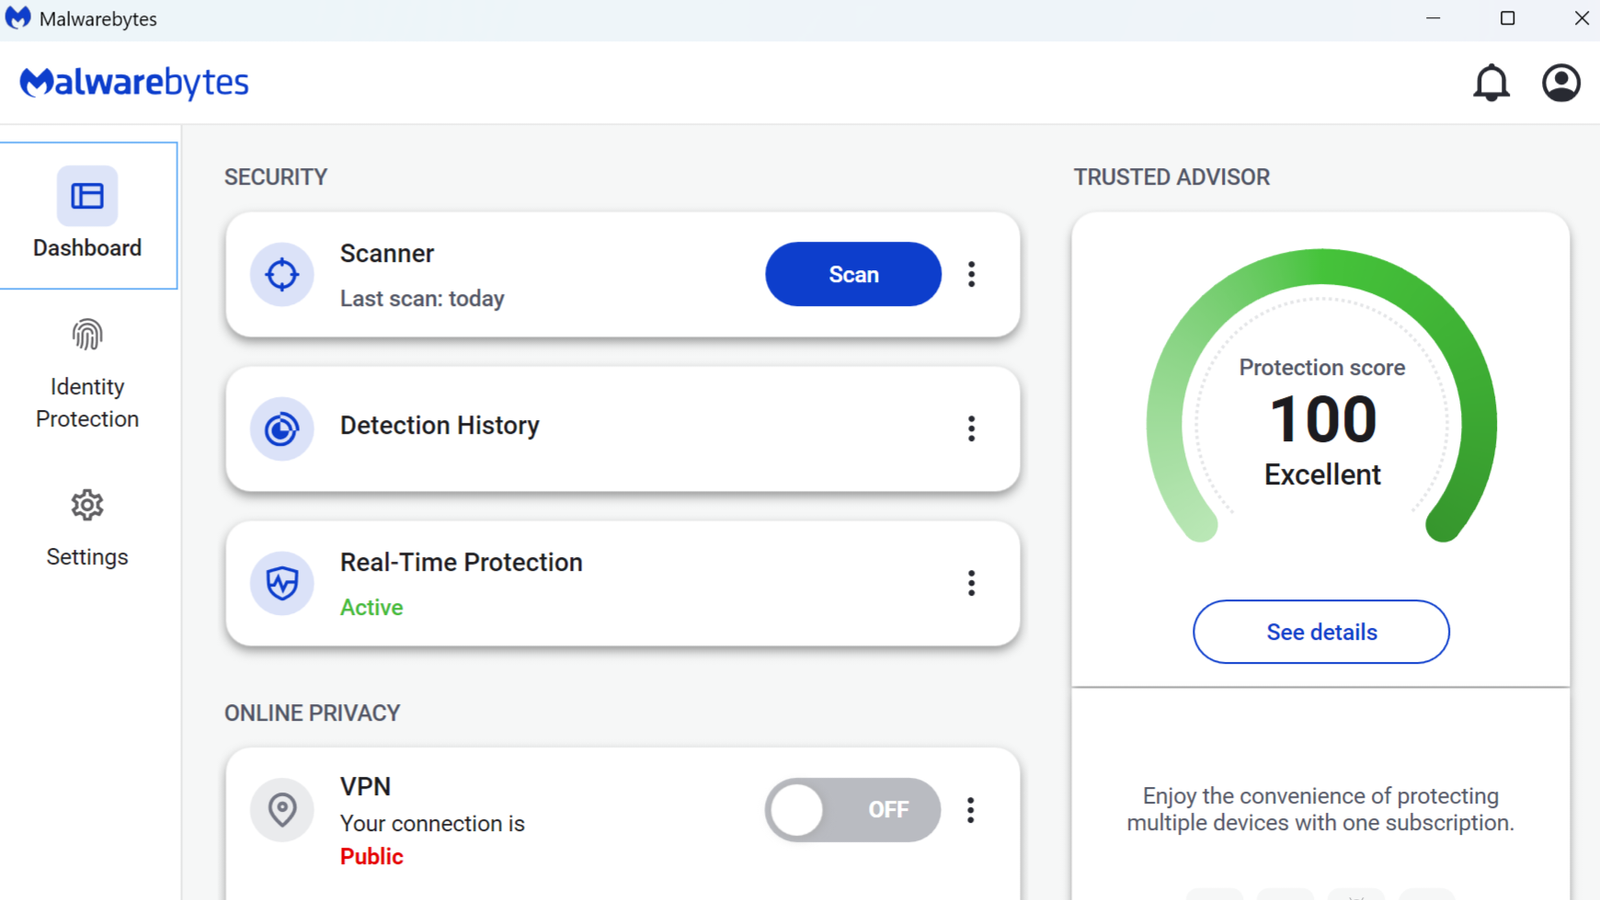Click the SECURITY section heading
This screenshot has height=900, width=1600.
[x=276, y=177]
